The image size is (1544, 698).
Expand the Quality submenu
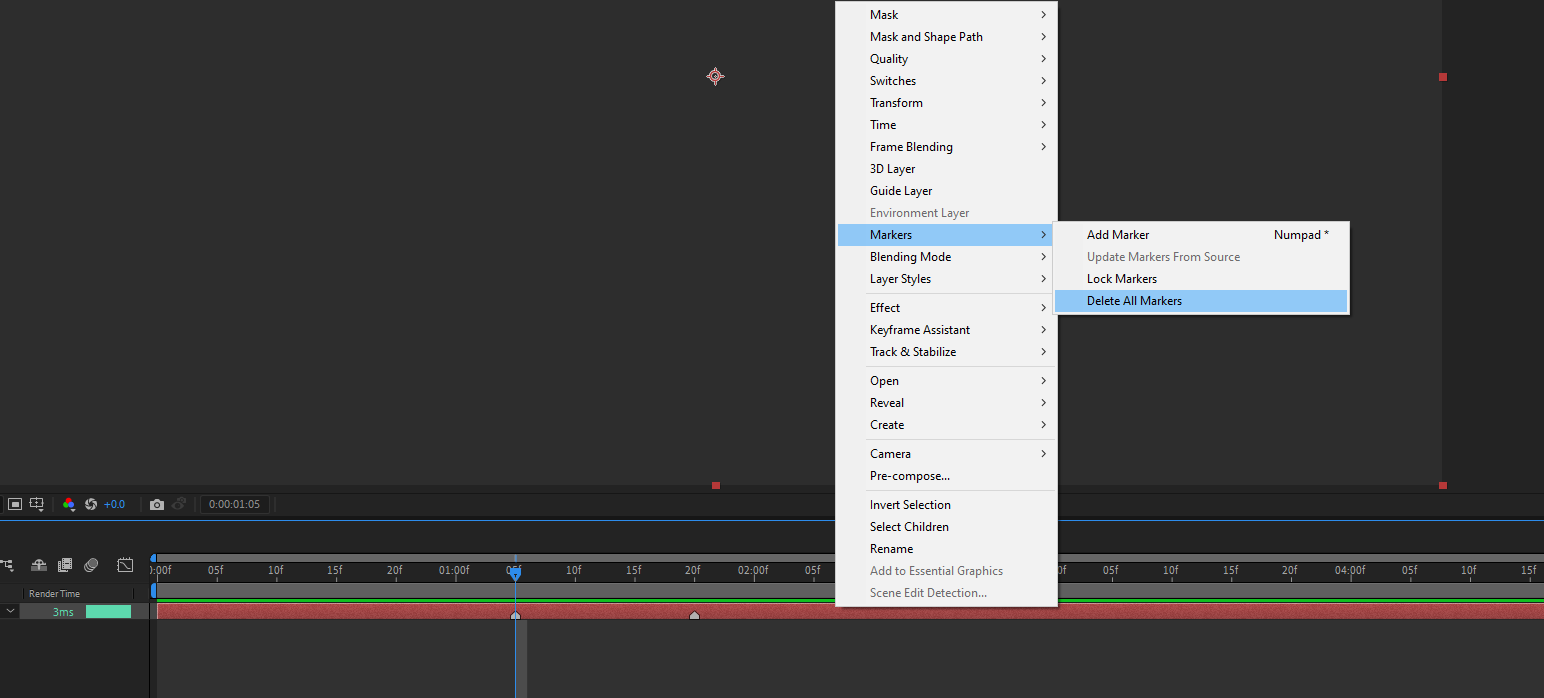click(x=889, y=58)
